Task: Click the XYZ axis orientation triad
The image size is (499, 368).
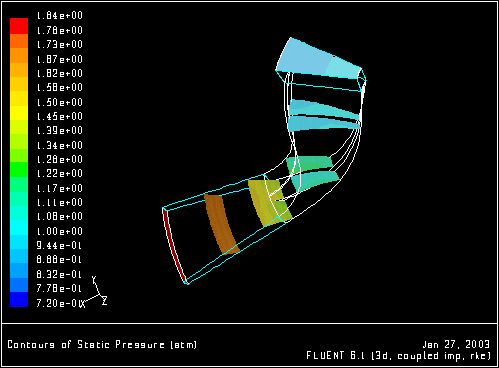Action: (x=95, y=292)
